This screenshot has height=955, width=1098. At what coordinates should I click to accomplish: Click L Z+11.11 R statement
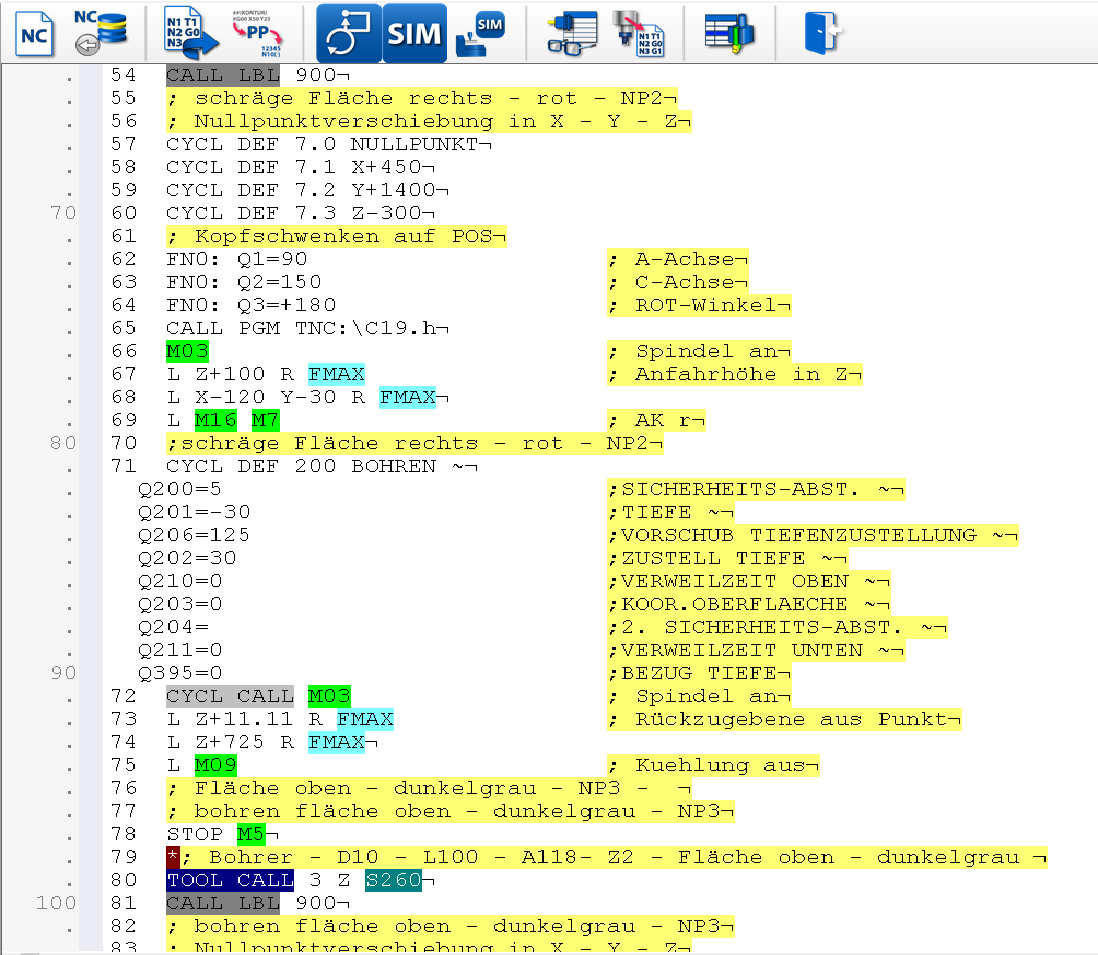coord(244,719)
